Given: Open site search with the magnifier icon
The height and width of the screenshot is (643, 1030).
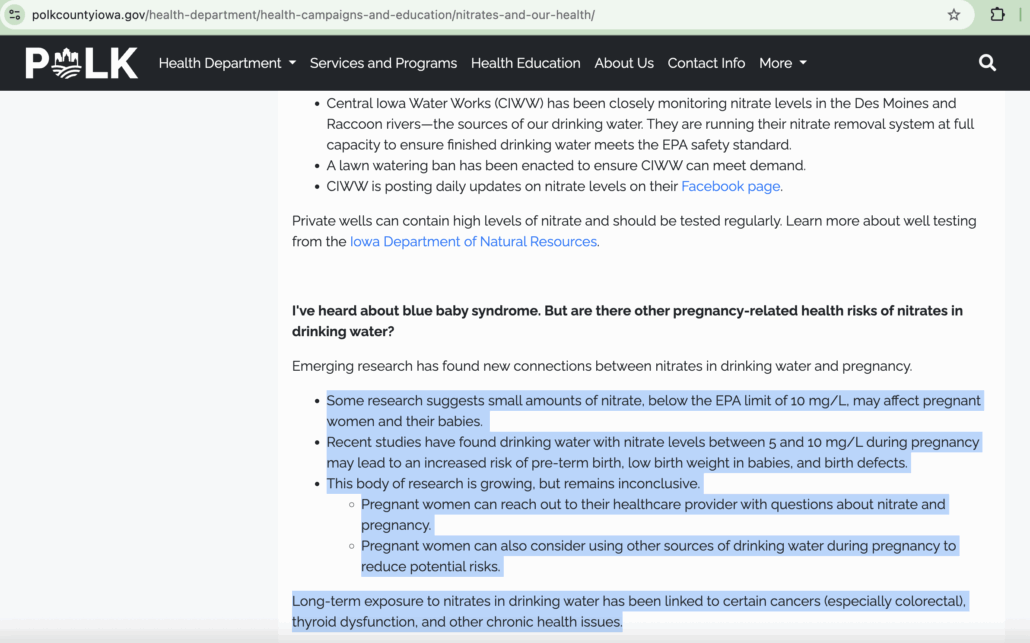Looking at the screenshot, I should (987, 63).
